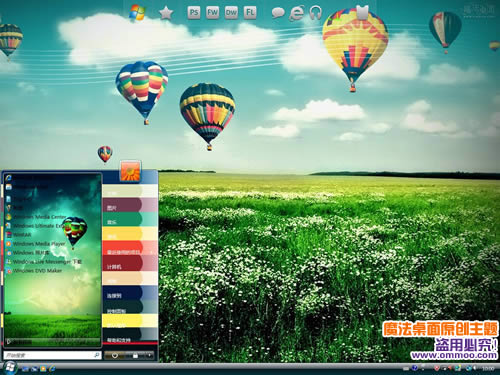Click the second quick launch icon on the taskbar
This screenshot has height=375, width=500.
34,369
